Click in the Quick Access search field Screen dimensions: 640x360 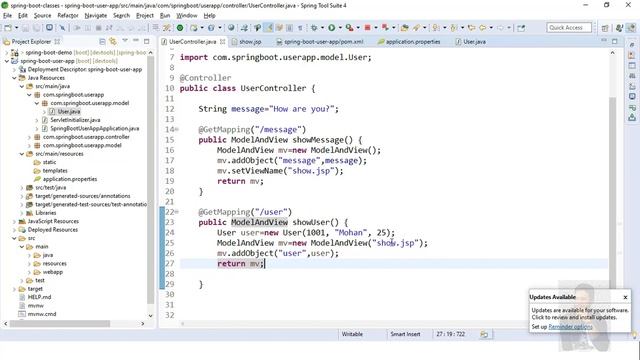coord(569,28)
